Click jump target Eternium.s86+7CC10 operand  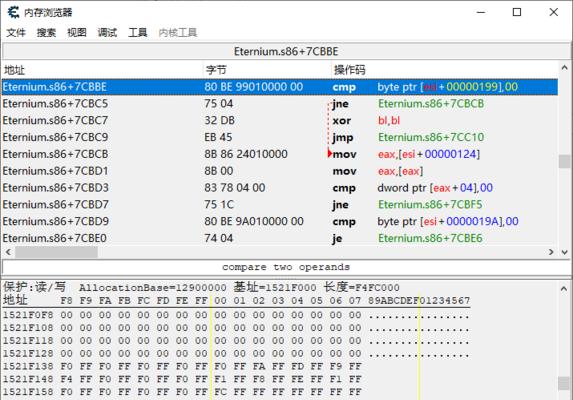pos(431,137)
